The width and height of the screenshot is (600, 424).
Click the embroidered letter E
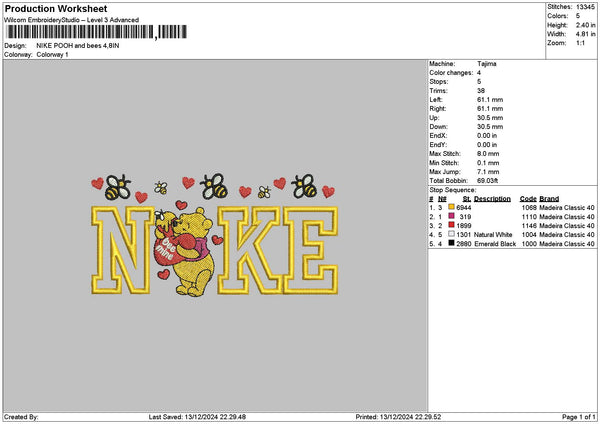coord(311,250)
